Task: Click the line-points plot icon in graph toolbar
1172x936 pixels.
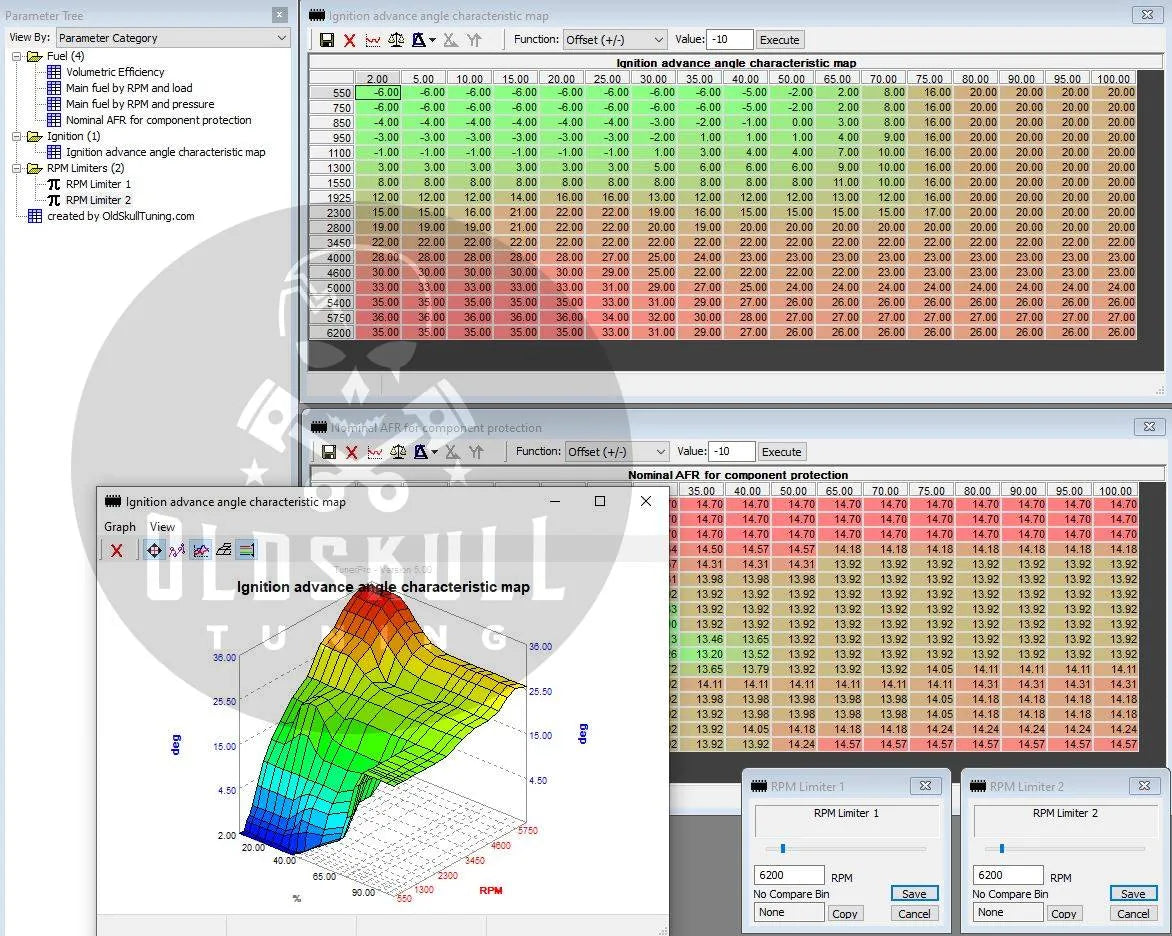Action: (x=177, y=550)
